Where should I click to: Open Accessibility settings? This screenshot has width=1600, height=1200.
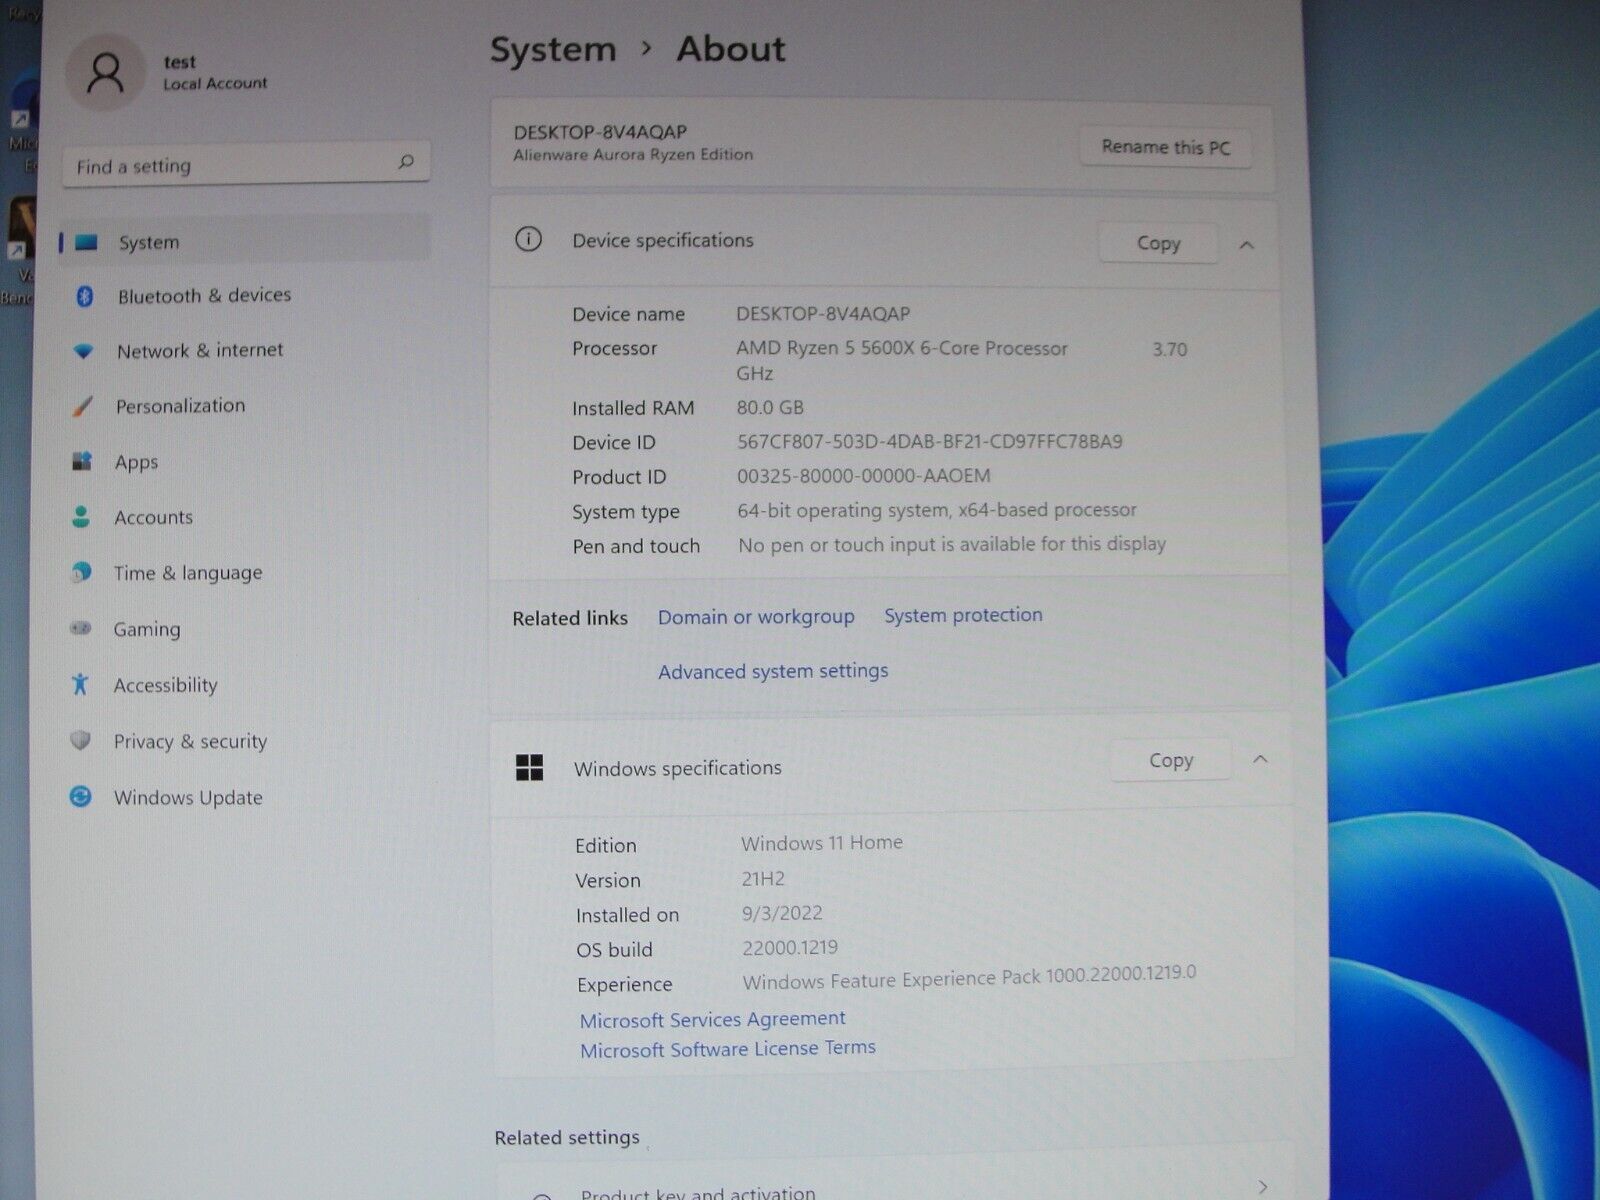pos(165,685)
